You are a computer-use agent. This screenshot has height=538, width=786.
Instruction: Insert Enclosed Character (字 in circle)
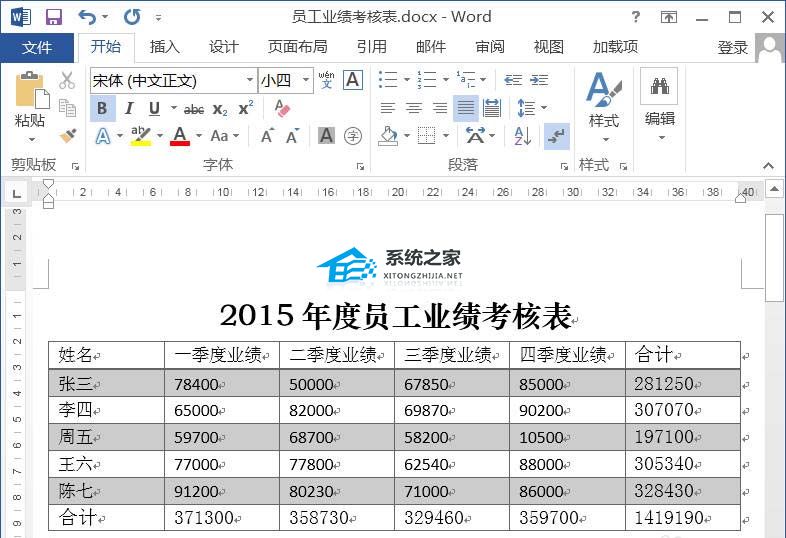tap(353, 135)
